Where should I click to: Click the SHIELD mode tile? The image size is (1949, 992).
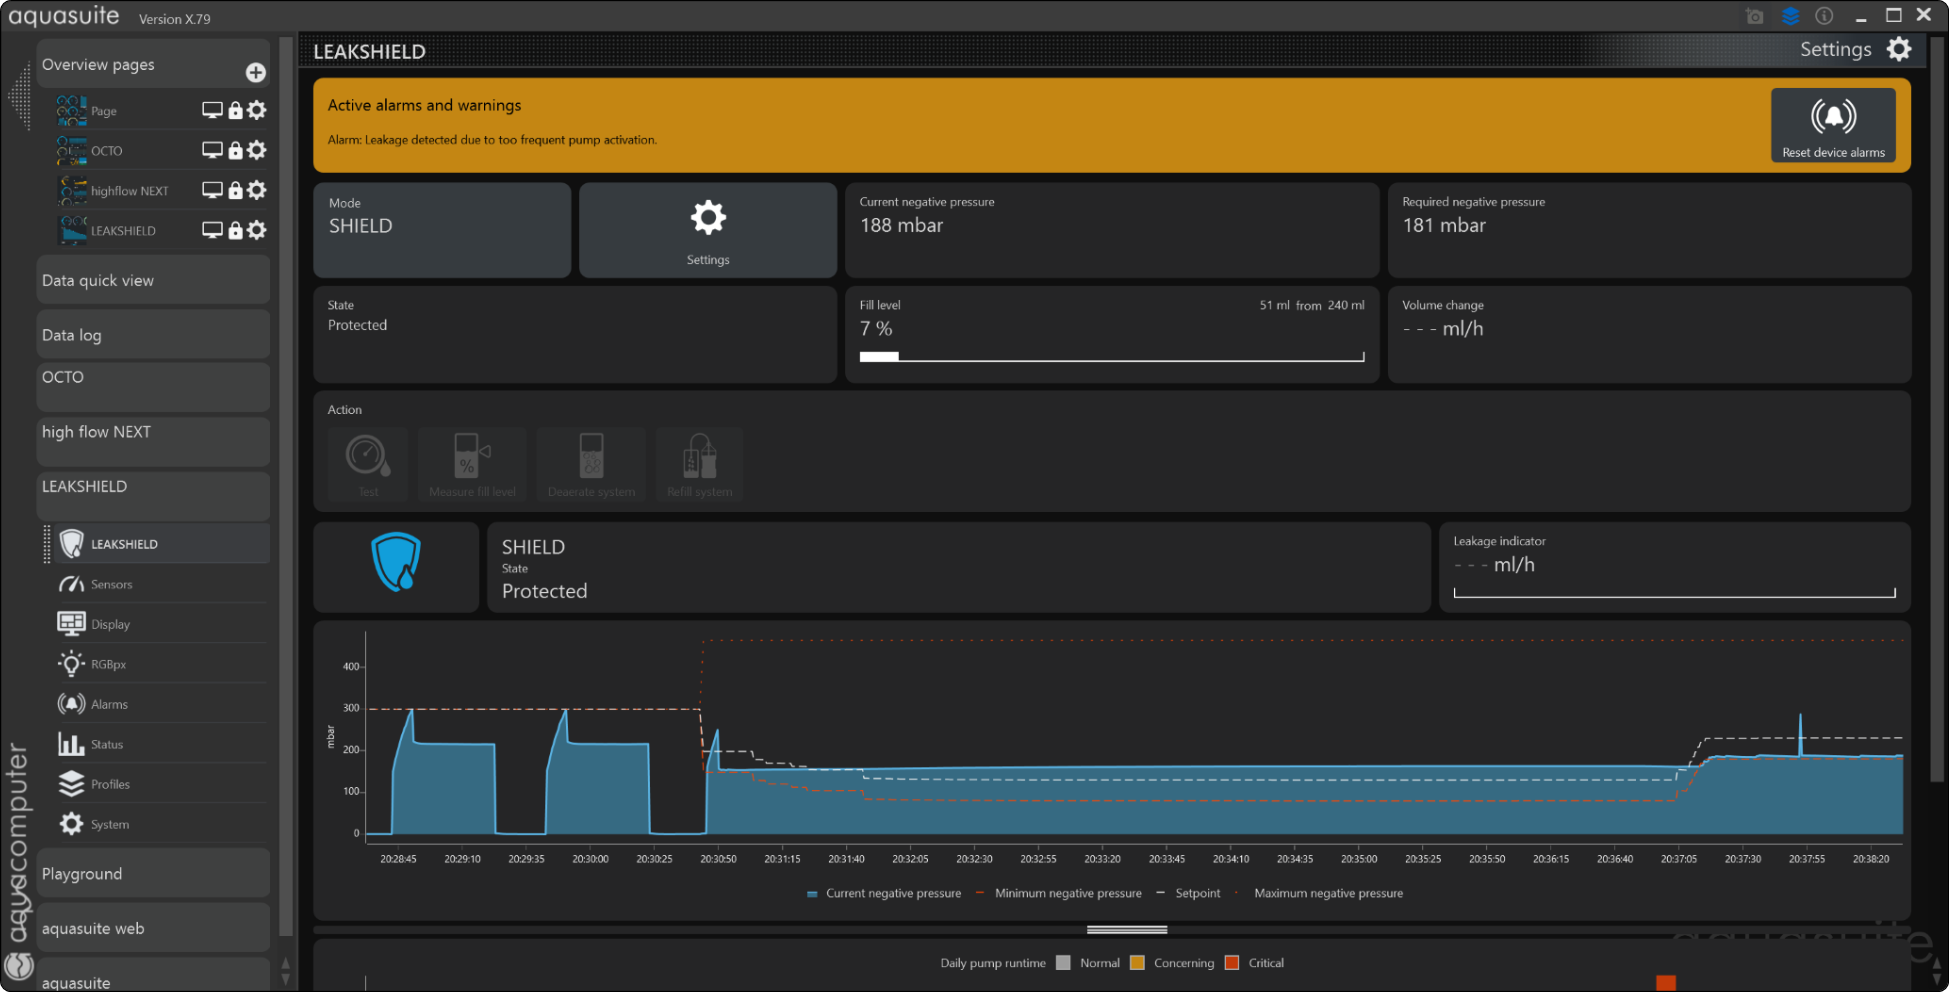click(442, 229)
